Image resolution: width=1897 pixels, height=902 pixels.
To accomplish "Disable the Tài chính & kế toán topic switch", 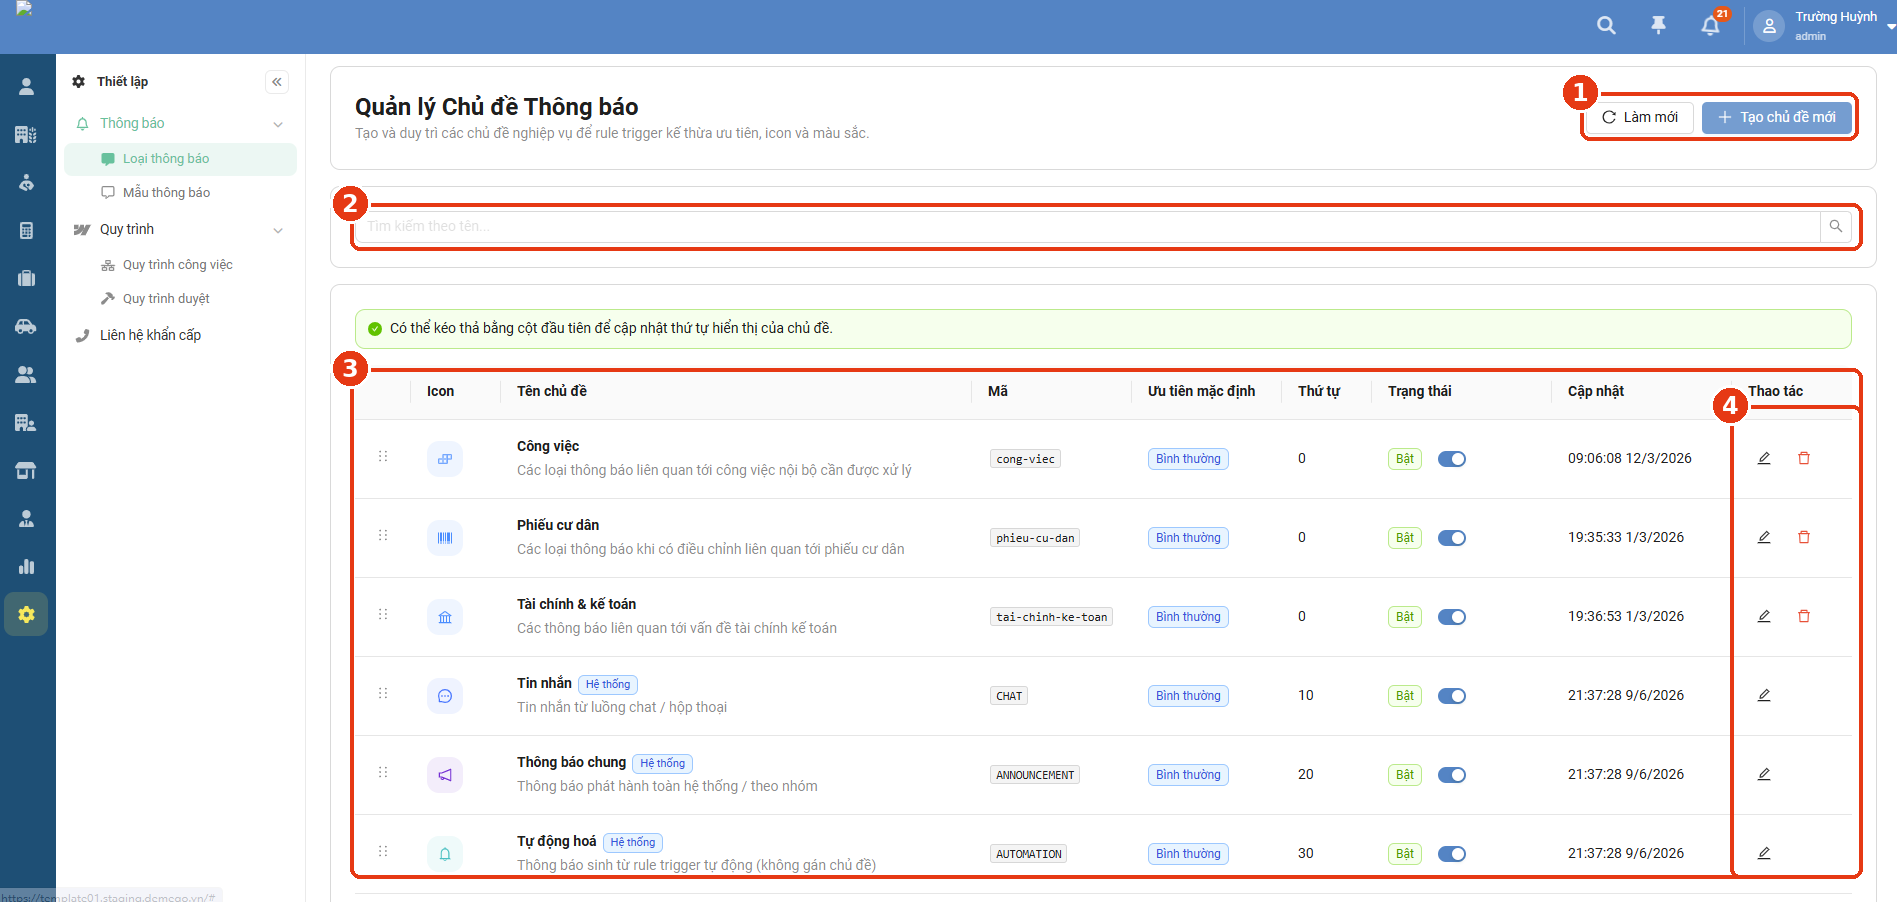I will click(1452, 617).
